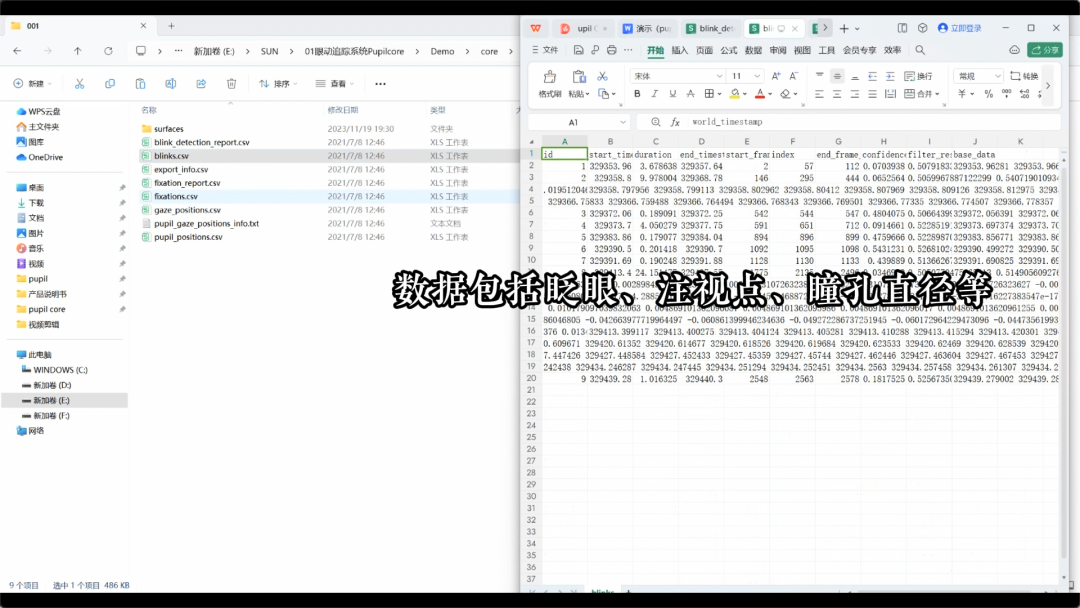Click the cell Borders icon
1080x608 pixels.
709,94
